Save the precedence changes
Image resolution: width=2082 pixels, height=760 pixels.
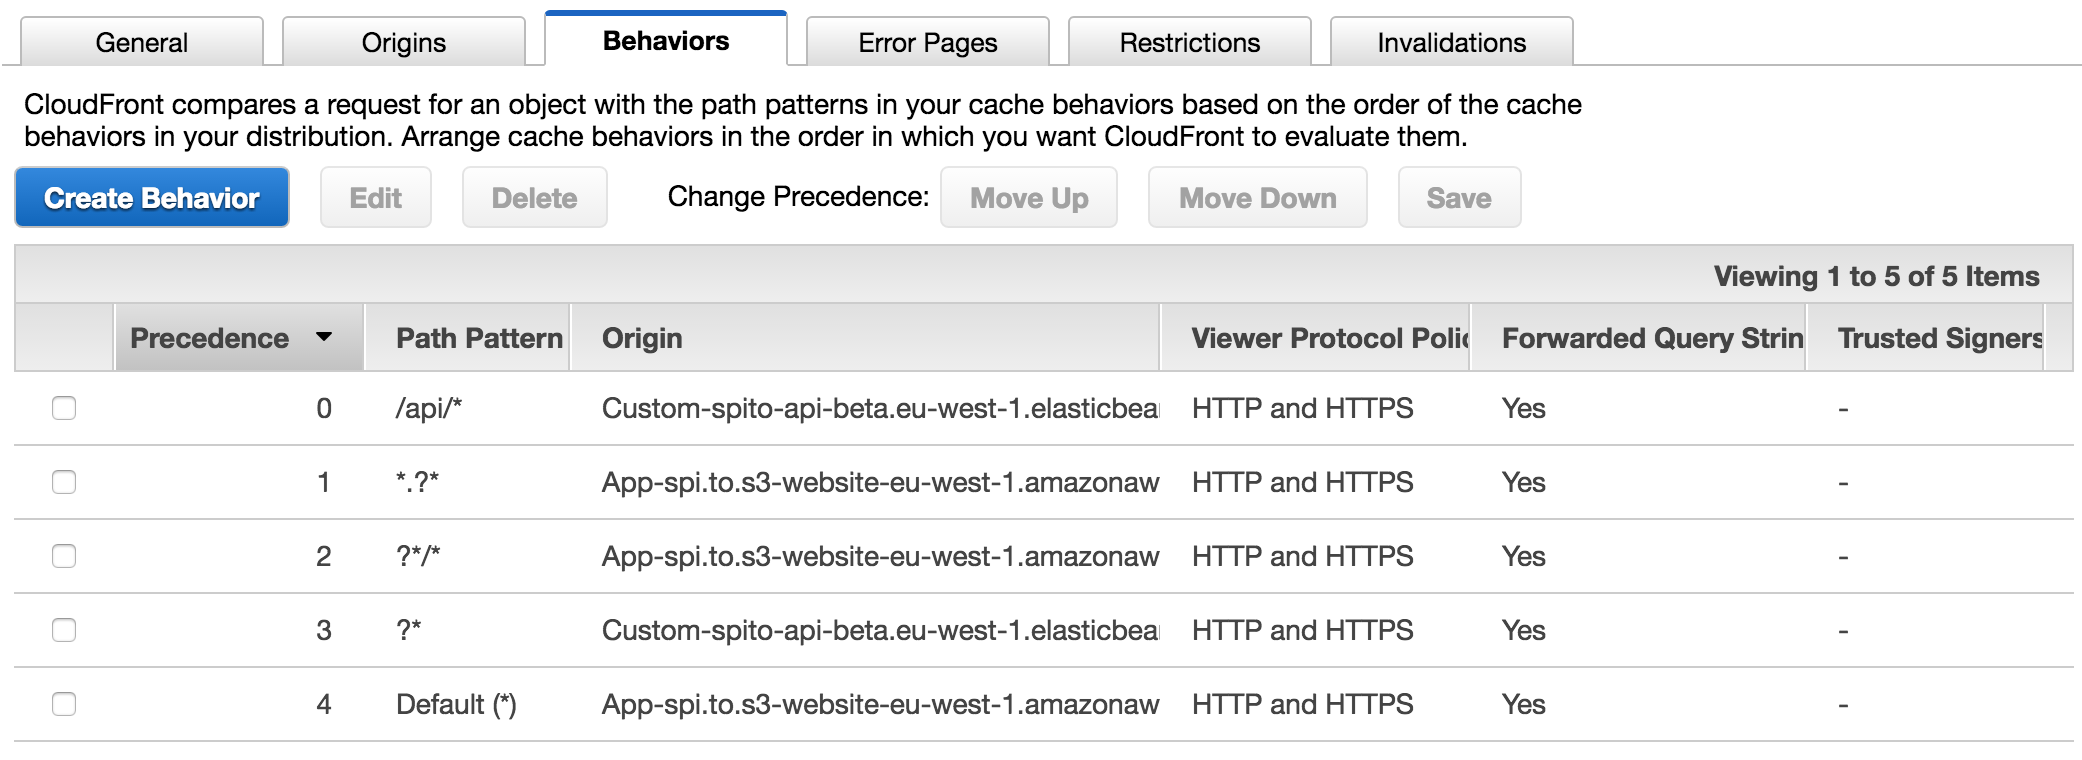click(x=1459, y=198)
